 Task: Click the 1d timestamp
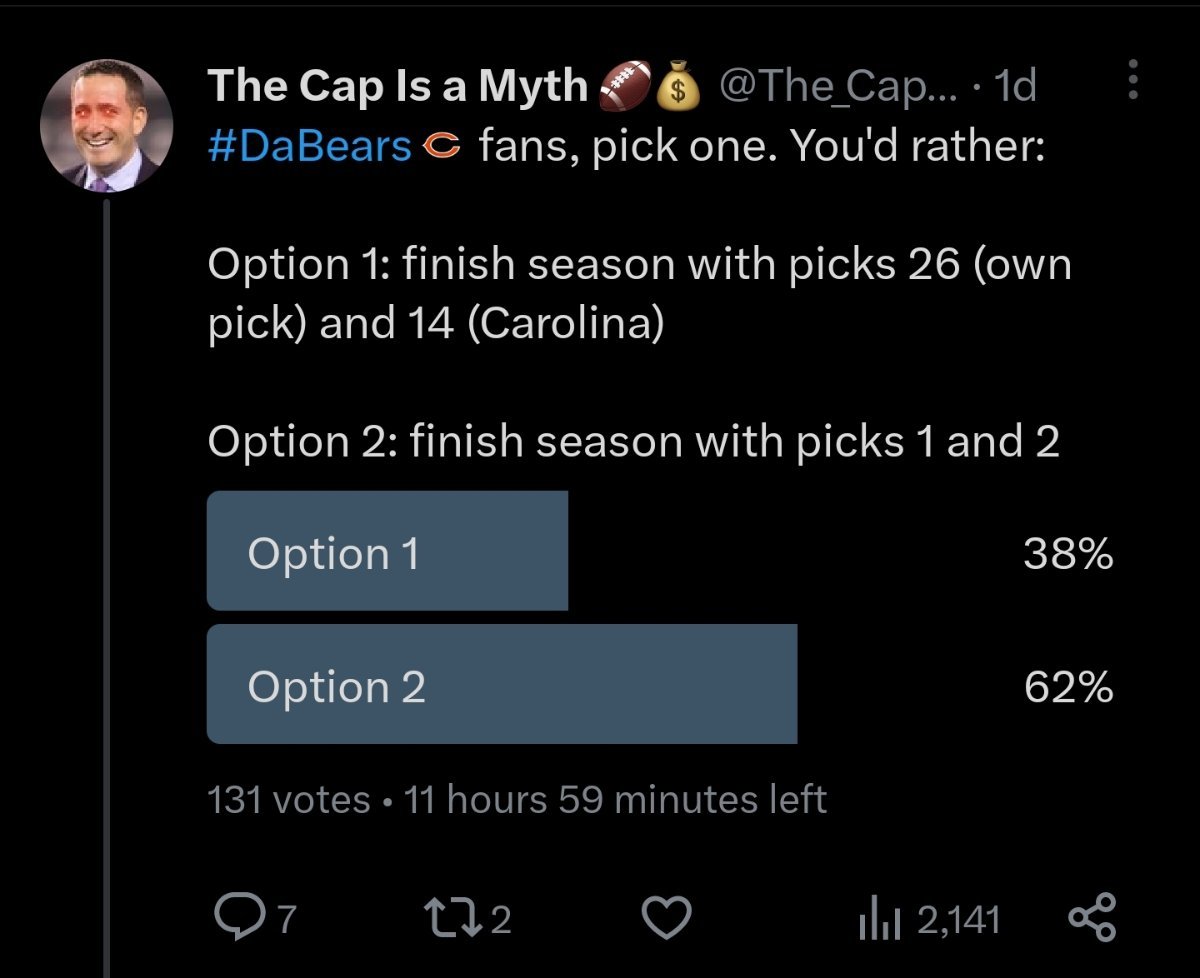1016,87
